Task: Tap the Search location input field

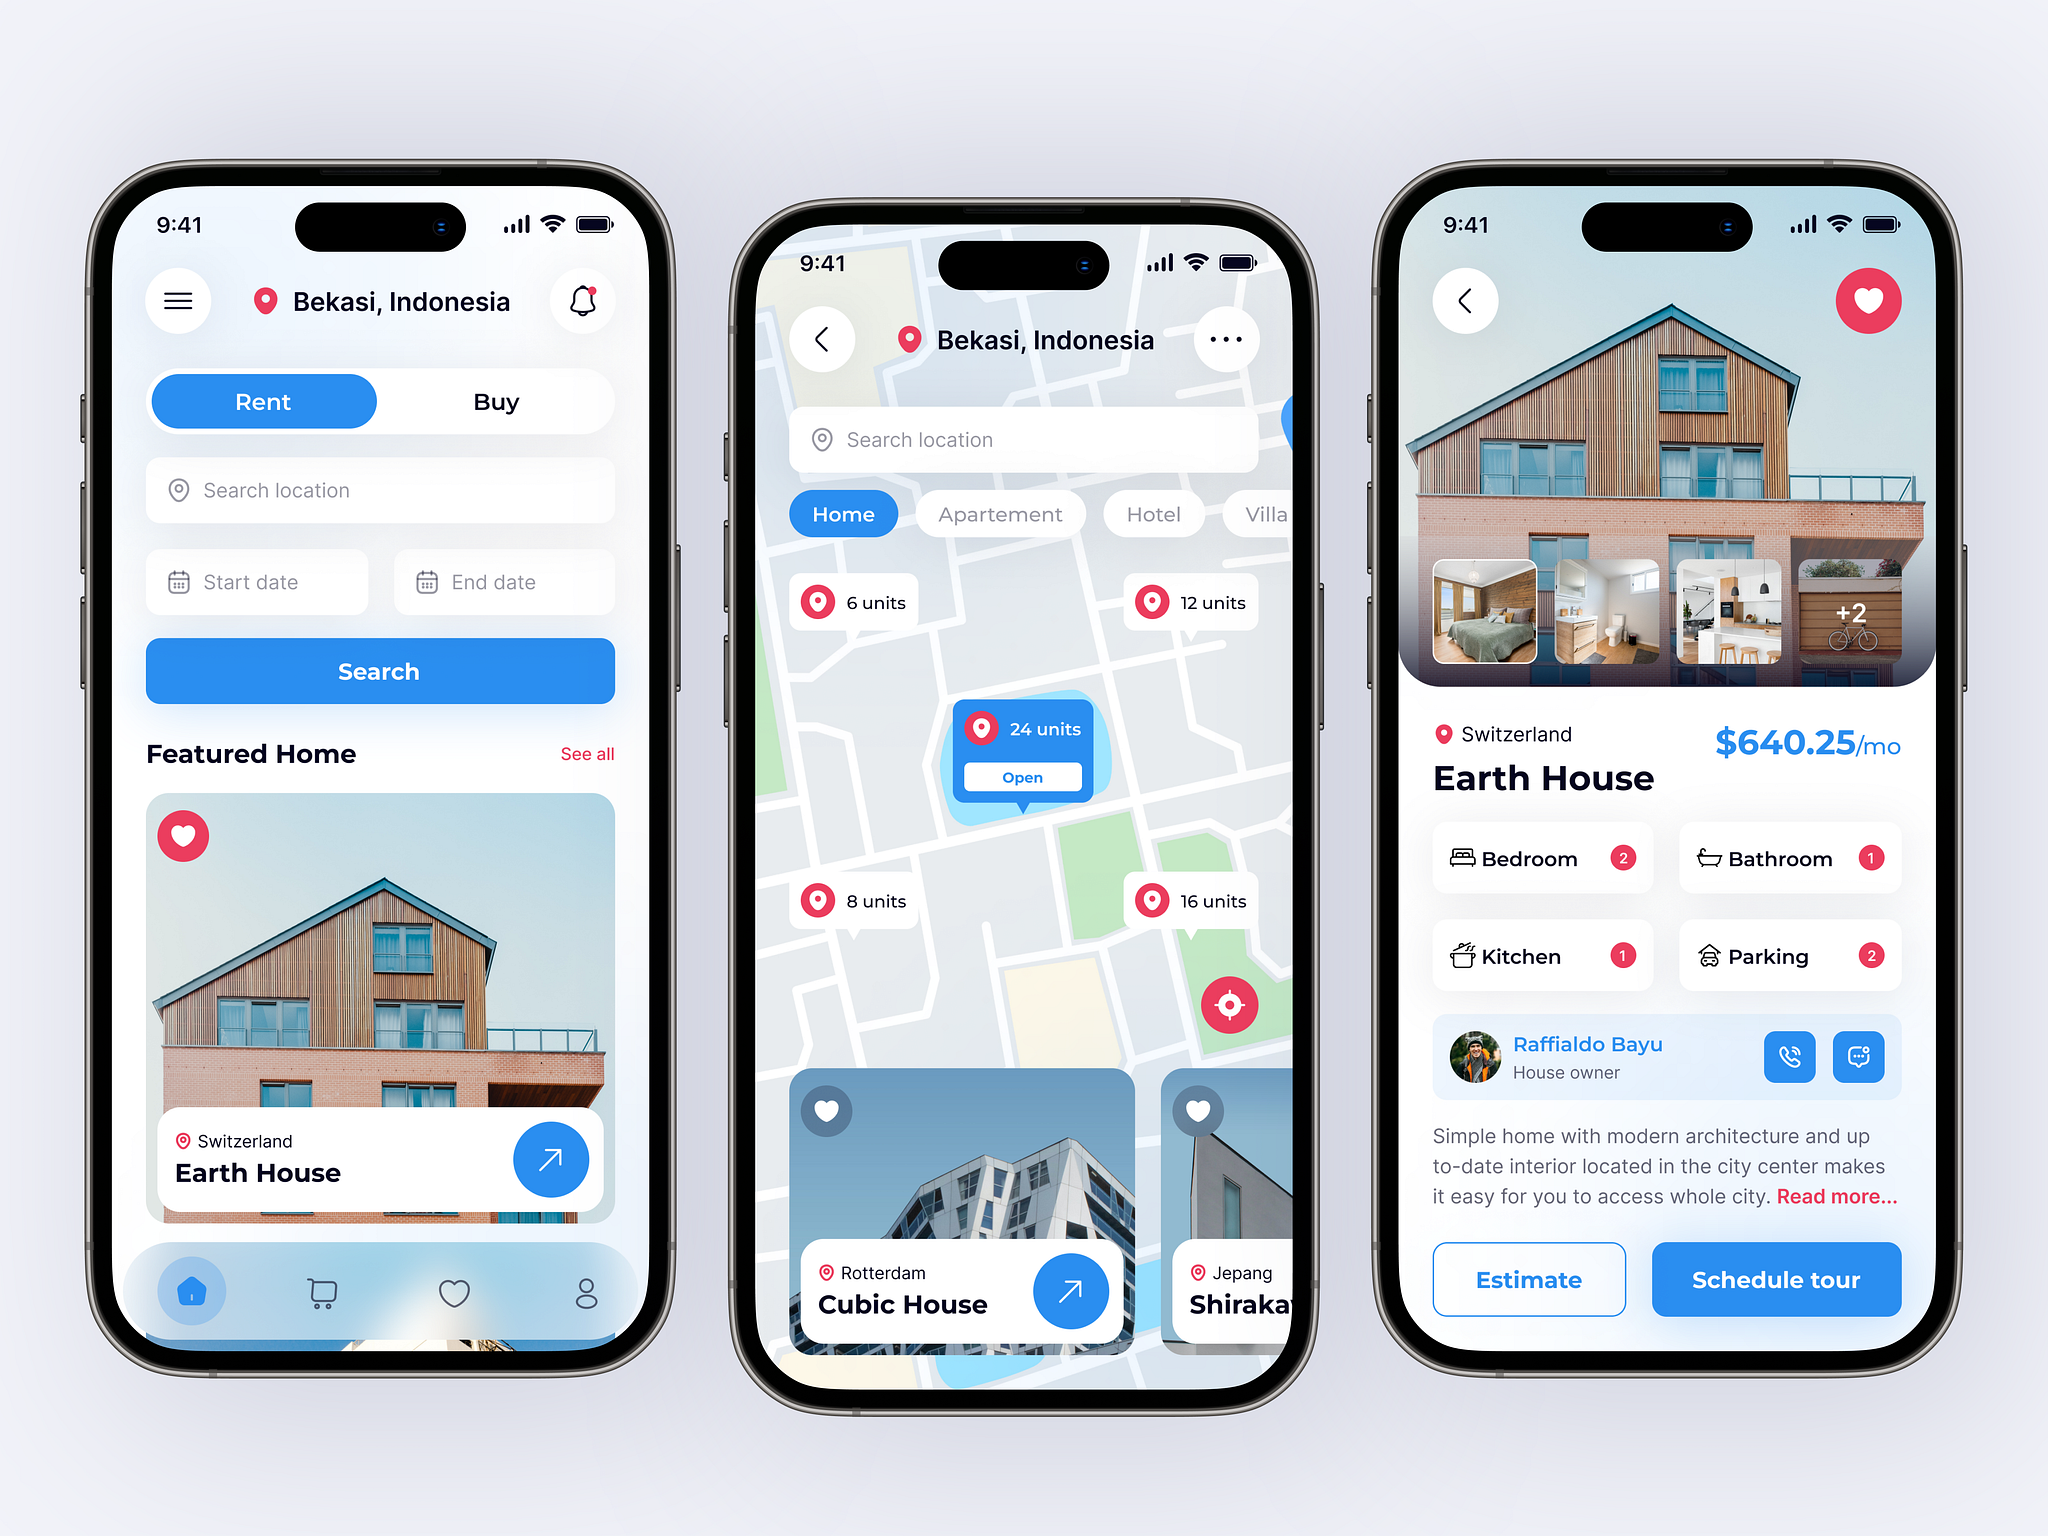Action: click(x=379, y=490)
